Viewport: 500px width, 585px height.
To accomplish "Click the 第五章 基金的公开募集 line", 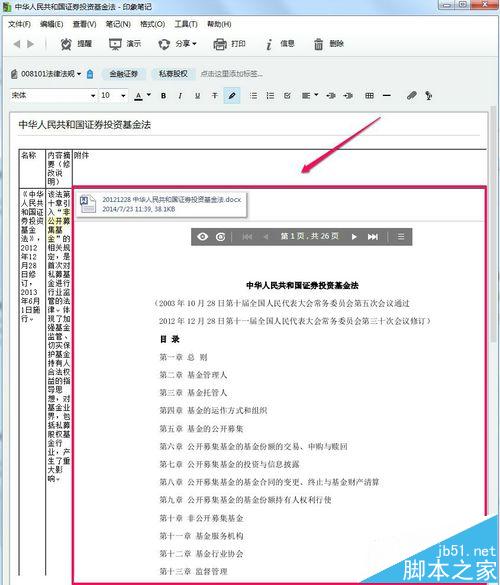I will coord(201,429).
